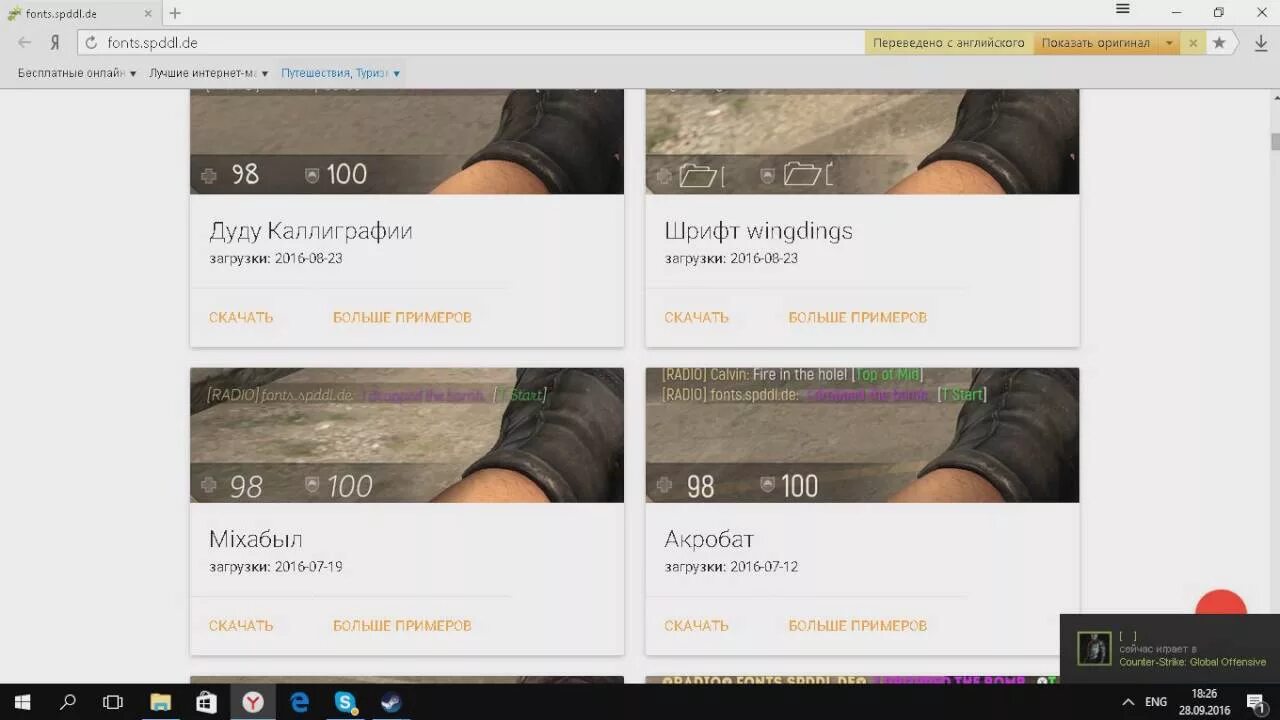Click СКАЧАТЬ under Шрифт wingdings
Screen dimensions: 1280x720
(x=696, y=317)
